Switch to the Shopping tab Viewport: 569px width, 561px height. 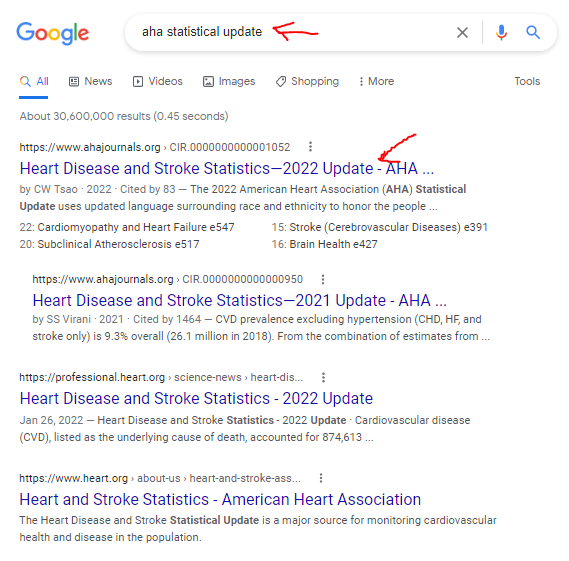click(307, 81)
